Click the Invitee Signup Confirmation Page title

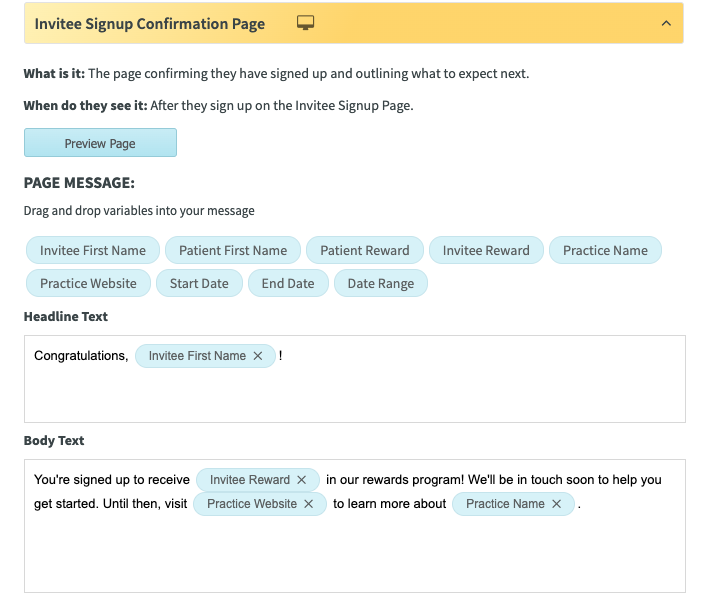tap(150, 24)
